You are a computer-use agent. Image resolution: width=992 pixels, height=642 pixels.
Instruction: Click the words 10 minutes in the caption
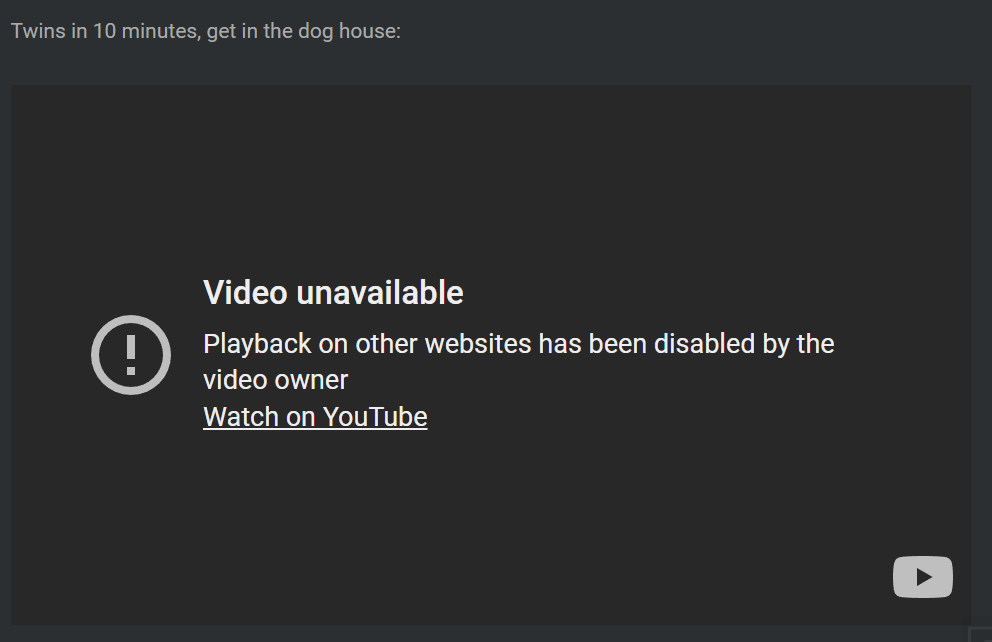(145, 31)
